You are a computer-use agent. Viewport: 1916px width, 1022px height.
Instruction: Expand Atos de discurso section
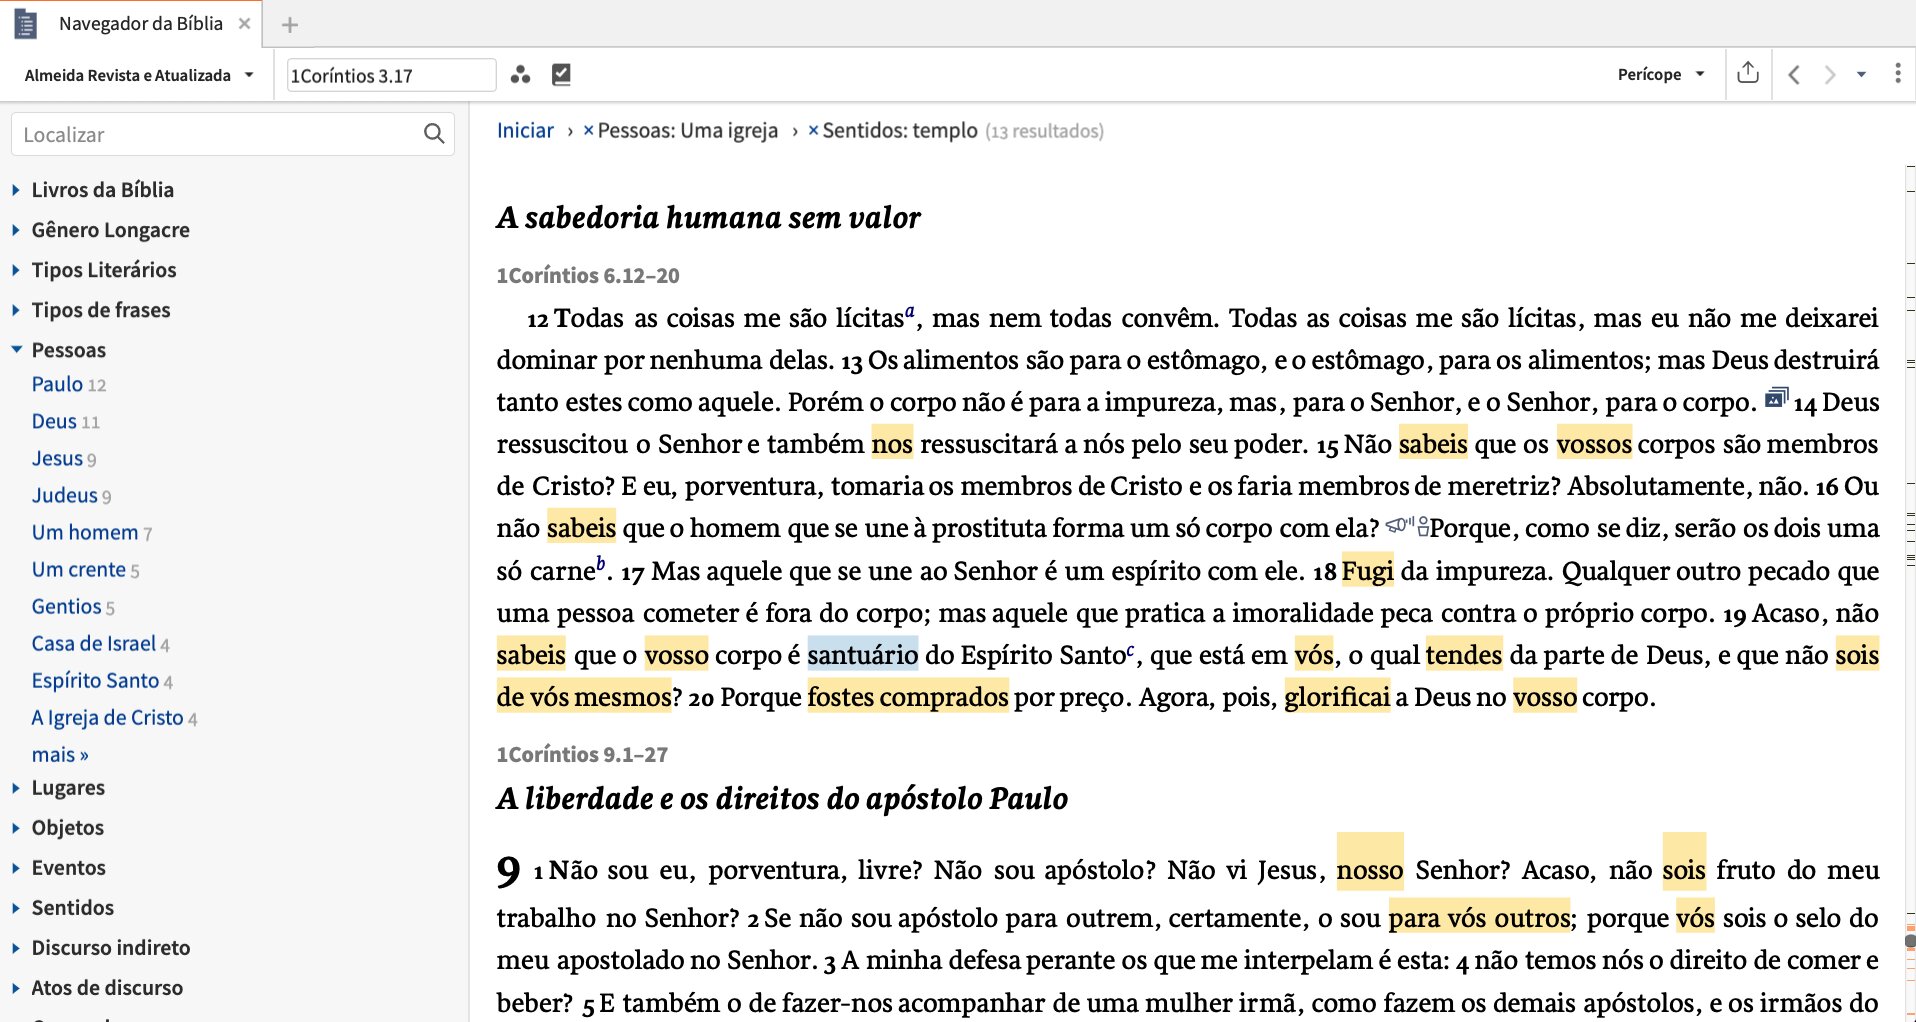tap(16, 988)
